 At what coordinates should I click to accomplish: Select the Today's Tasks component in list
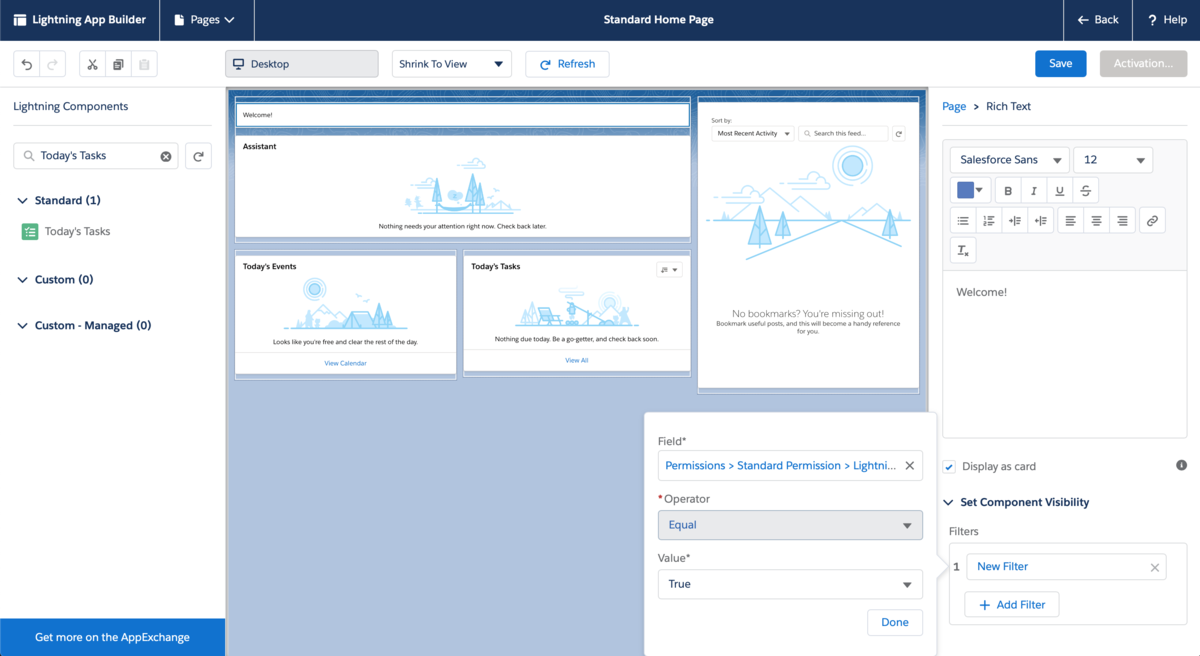pos(77,231)
